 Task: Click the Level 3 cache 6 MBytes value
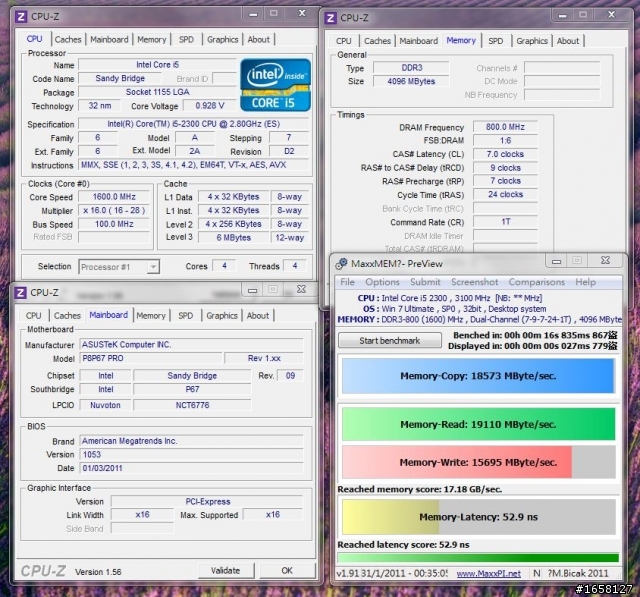233,237
